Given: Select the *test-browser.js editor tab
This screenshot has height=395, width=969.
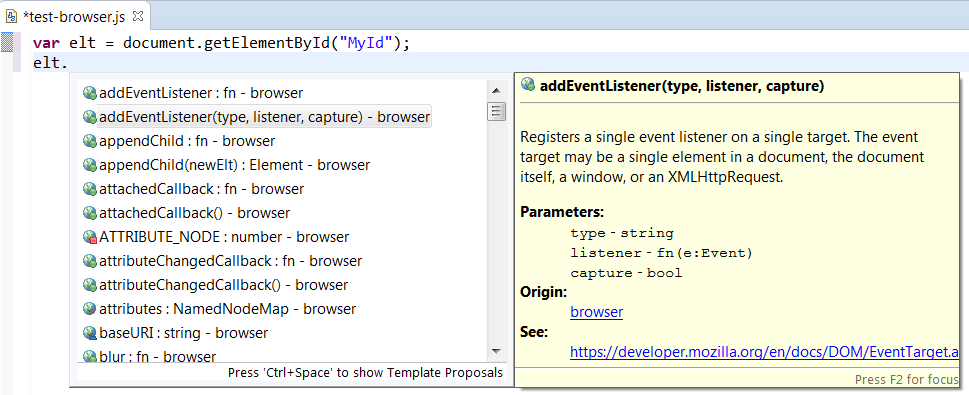Looking at the screenshot, I should (x=74, y=16).
